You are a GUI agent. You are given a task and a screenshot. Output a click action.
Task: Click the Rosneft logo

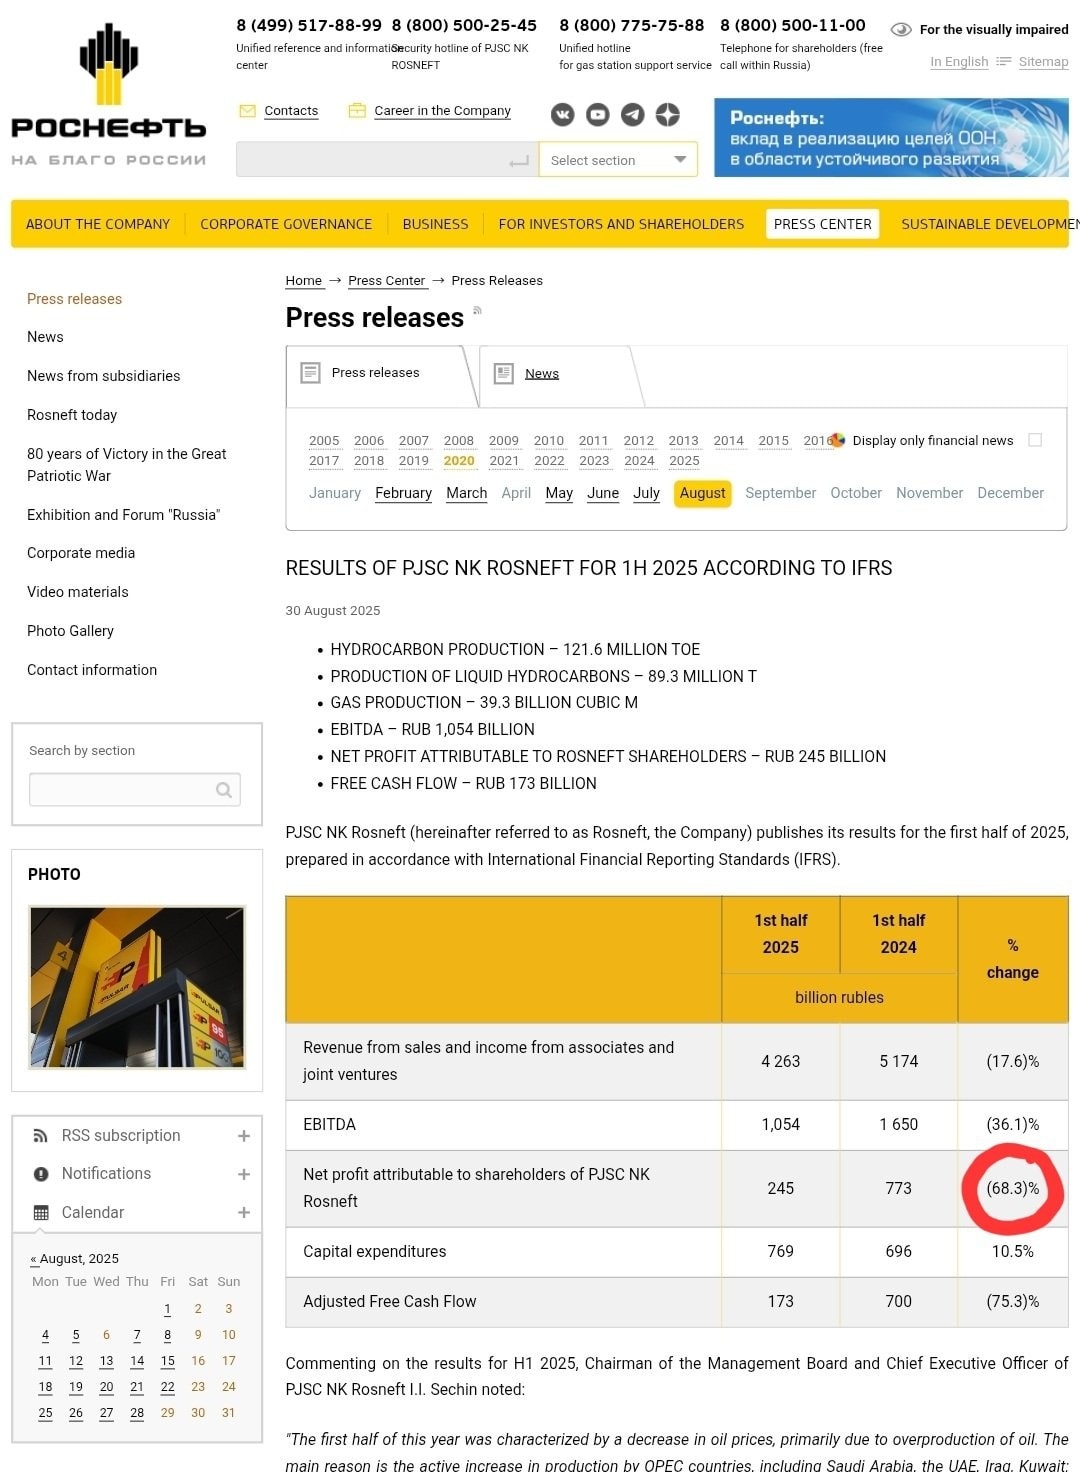108,95
